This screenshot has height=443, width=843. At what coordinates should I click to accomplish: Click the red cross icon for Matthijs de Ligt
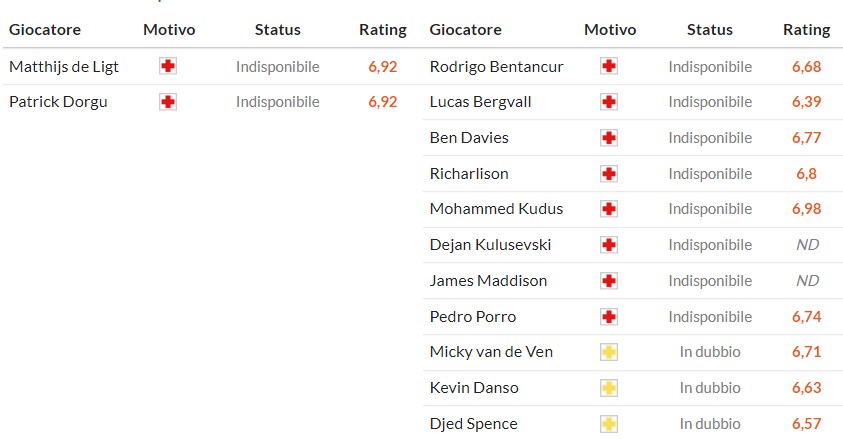(x=168, y=67)
